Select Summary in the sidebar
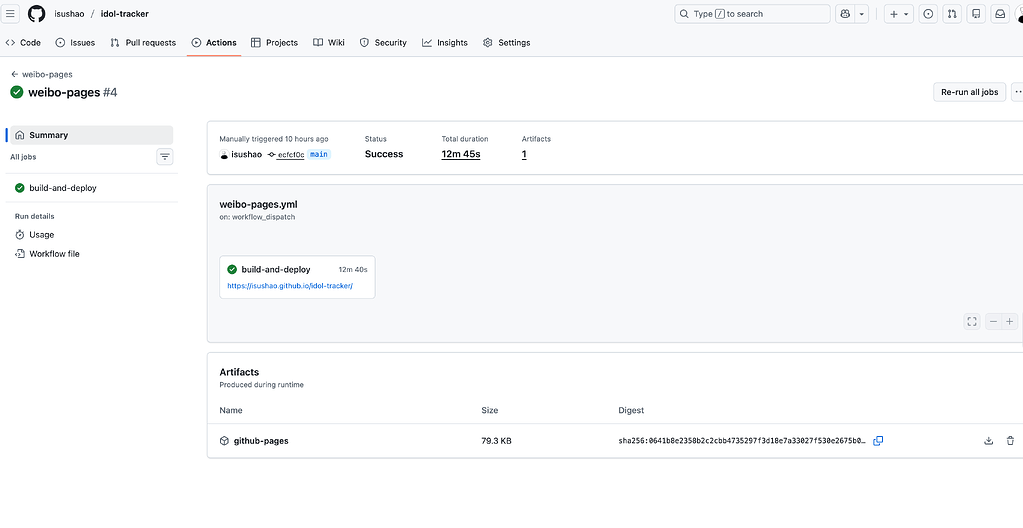Image resolution: width=1023 pixels, height=528 pixels. click(91, 135)
